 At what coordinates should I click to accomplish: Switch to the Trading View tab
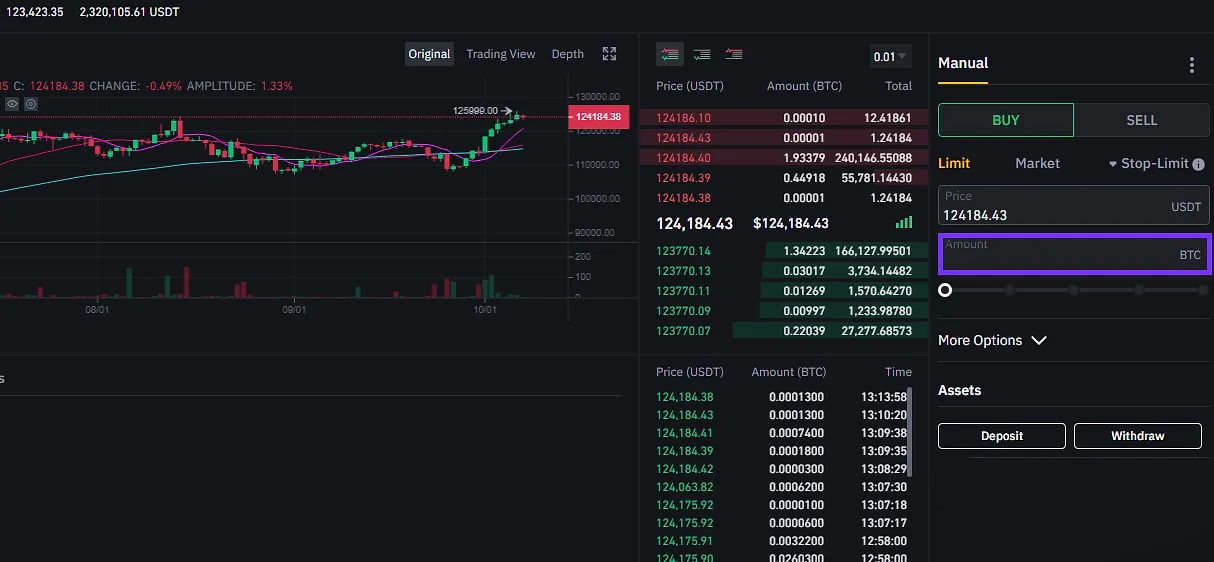tap(501, 54)
